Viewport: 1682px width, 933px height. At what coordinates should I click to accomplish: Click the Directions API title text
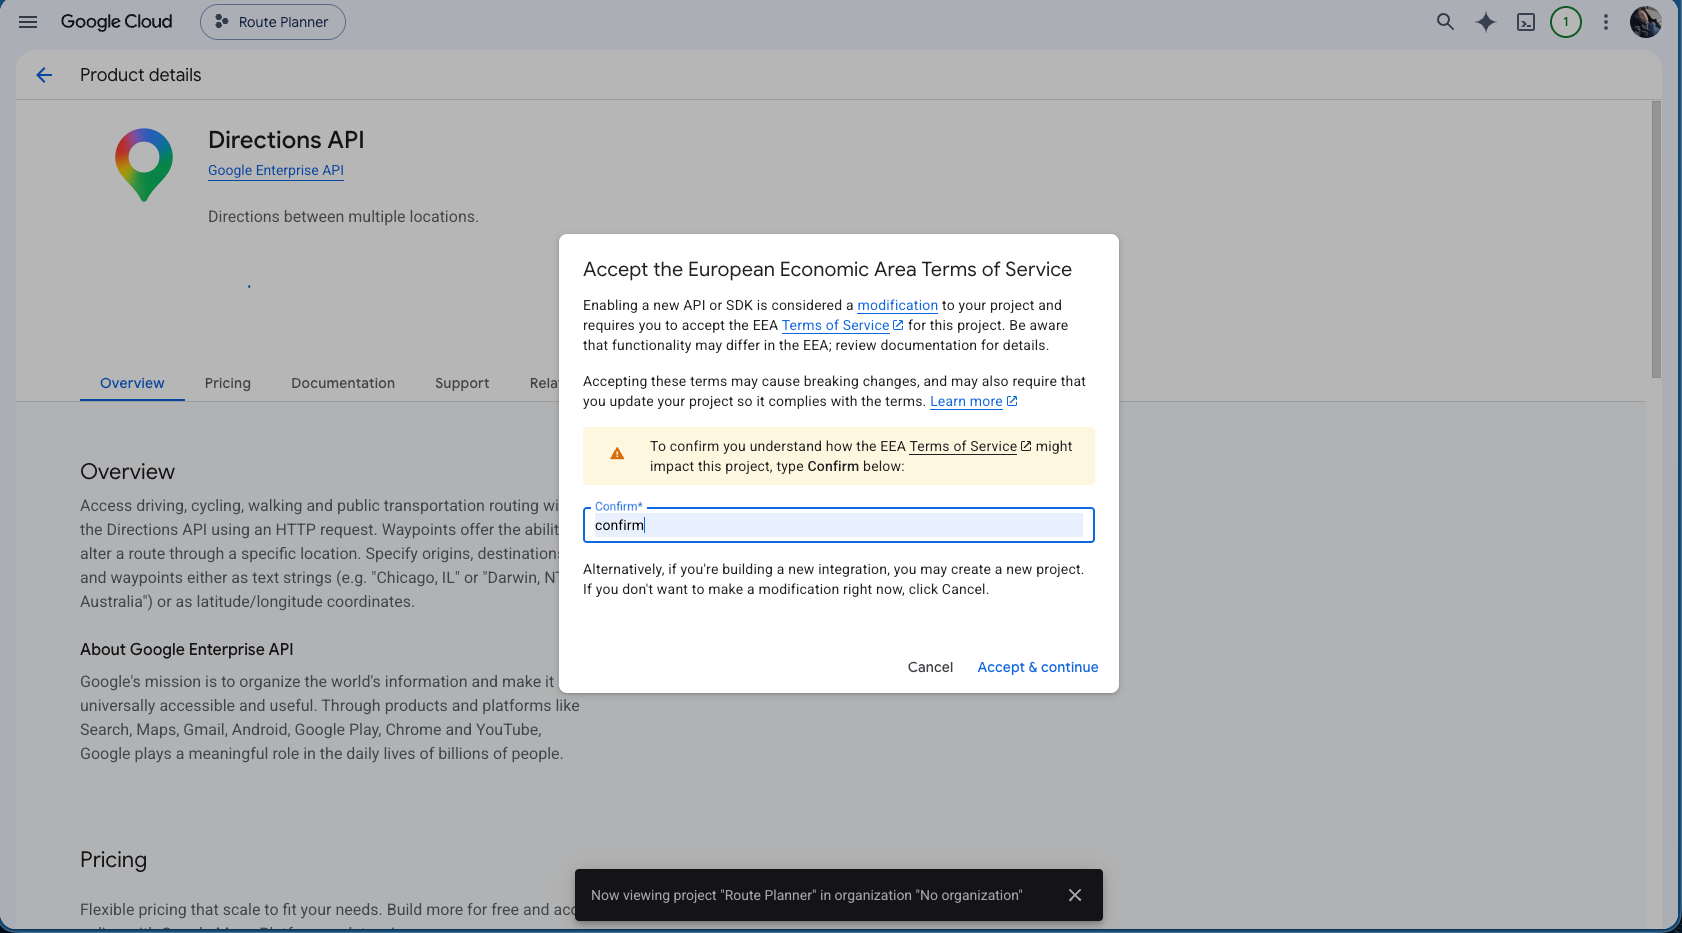coord(286,140)
